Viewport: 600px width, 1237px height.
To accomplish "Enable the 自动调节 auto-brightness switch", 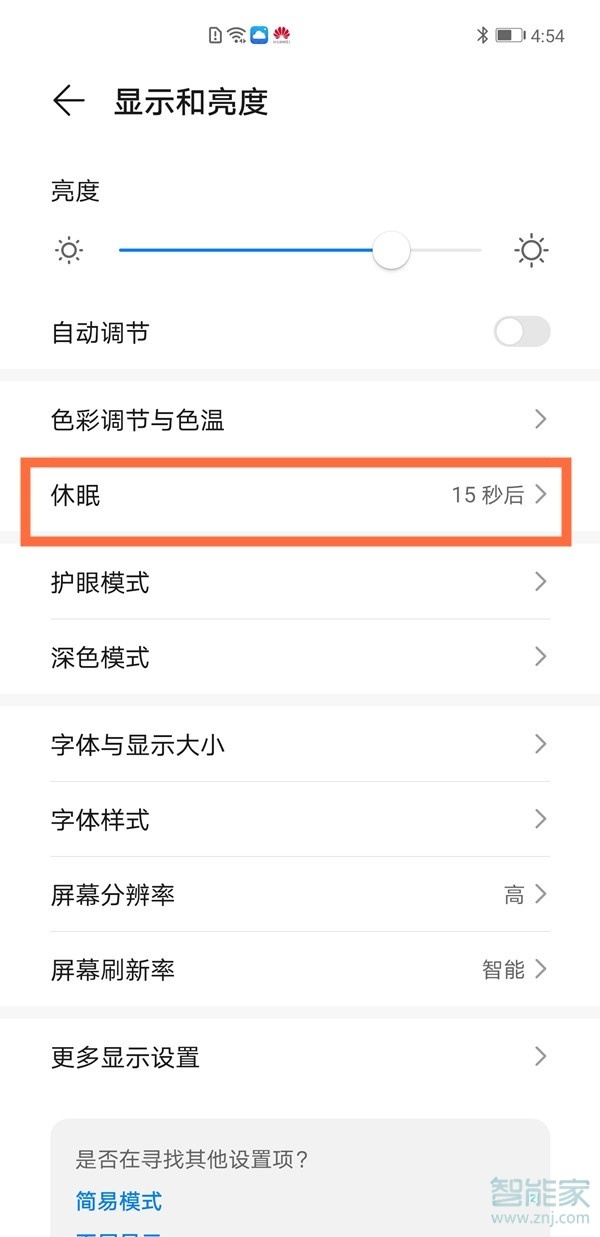I will click(x=521, y=331).
